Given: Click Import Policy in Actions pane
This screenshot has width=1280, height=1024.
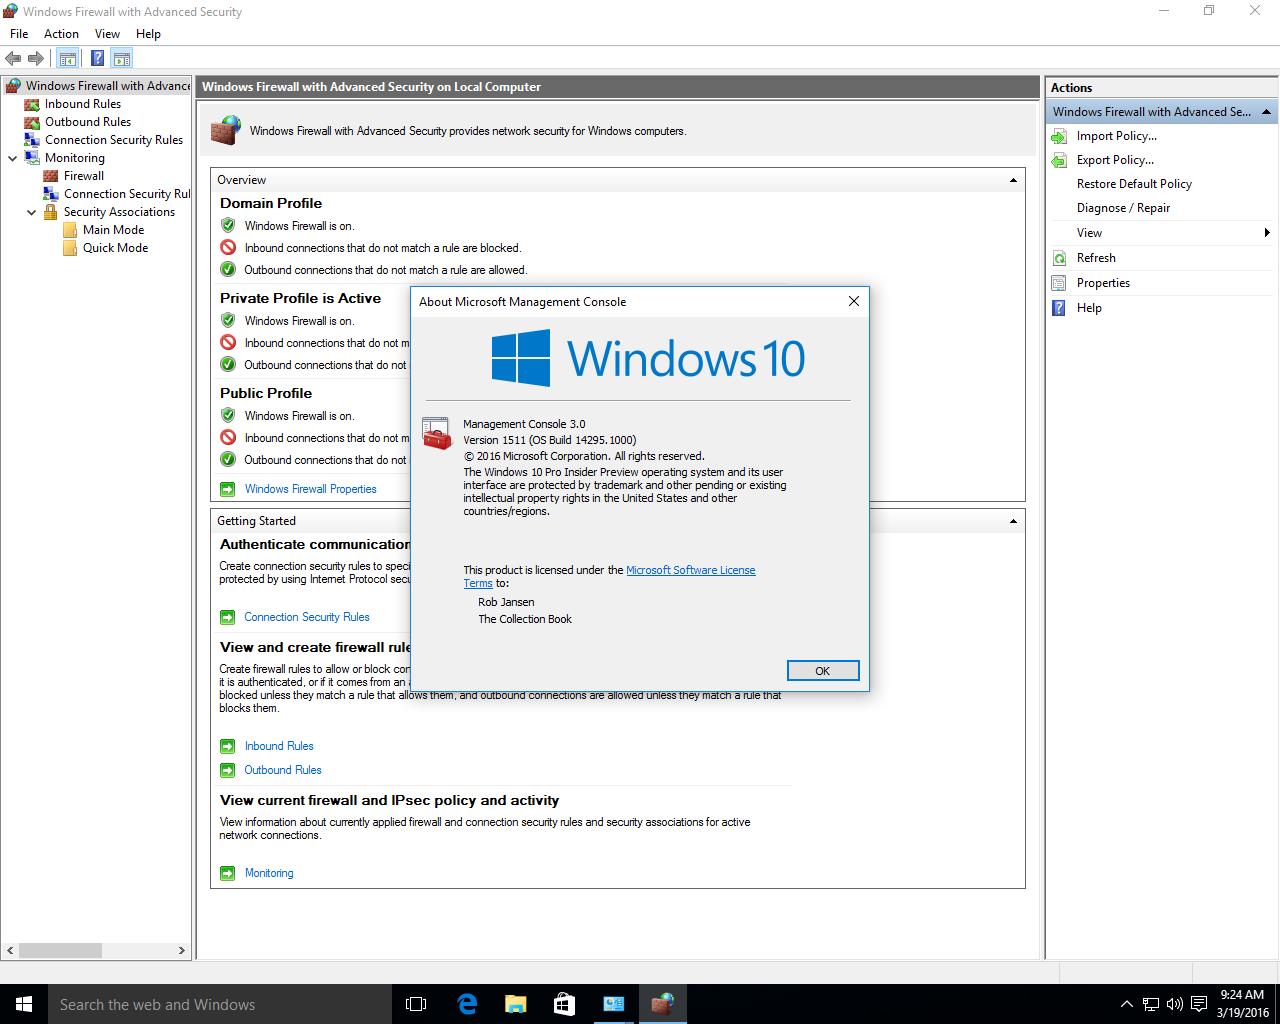Looking at the screenshot, I should click(1116, 136).
